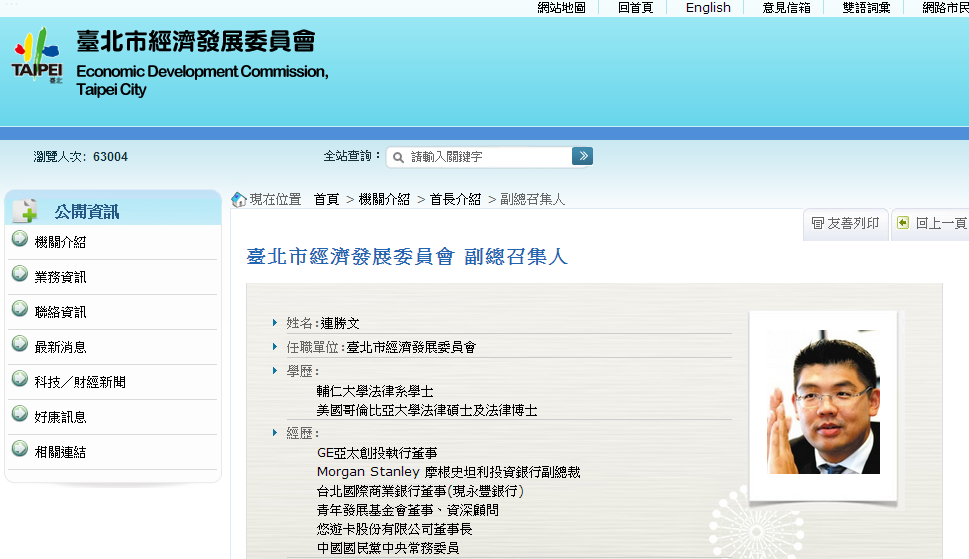Click the deputy convener portrait photo
Viewport: 969px width, 559px height.
823,402
